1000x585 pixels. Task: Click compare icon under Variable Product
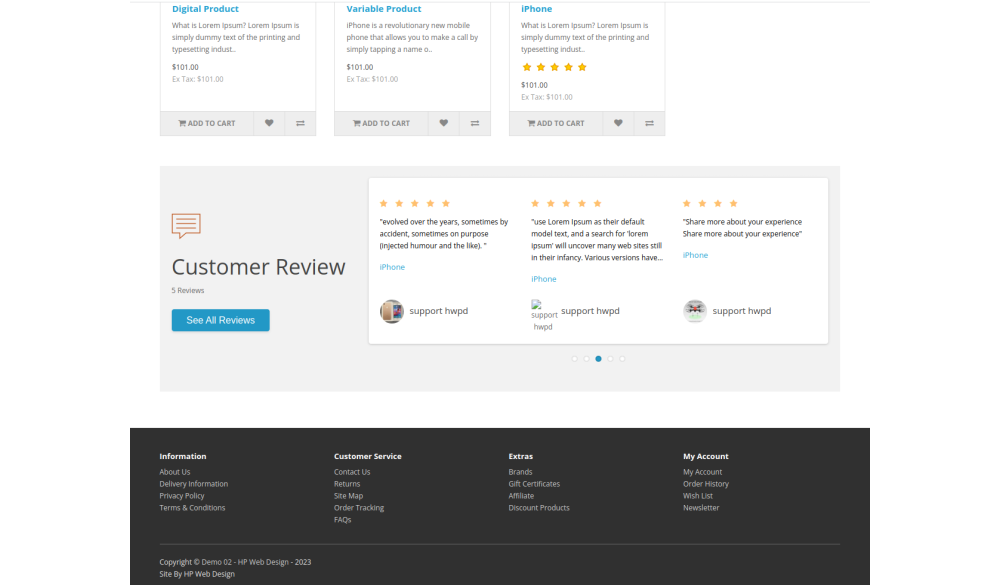475,123
